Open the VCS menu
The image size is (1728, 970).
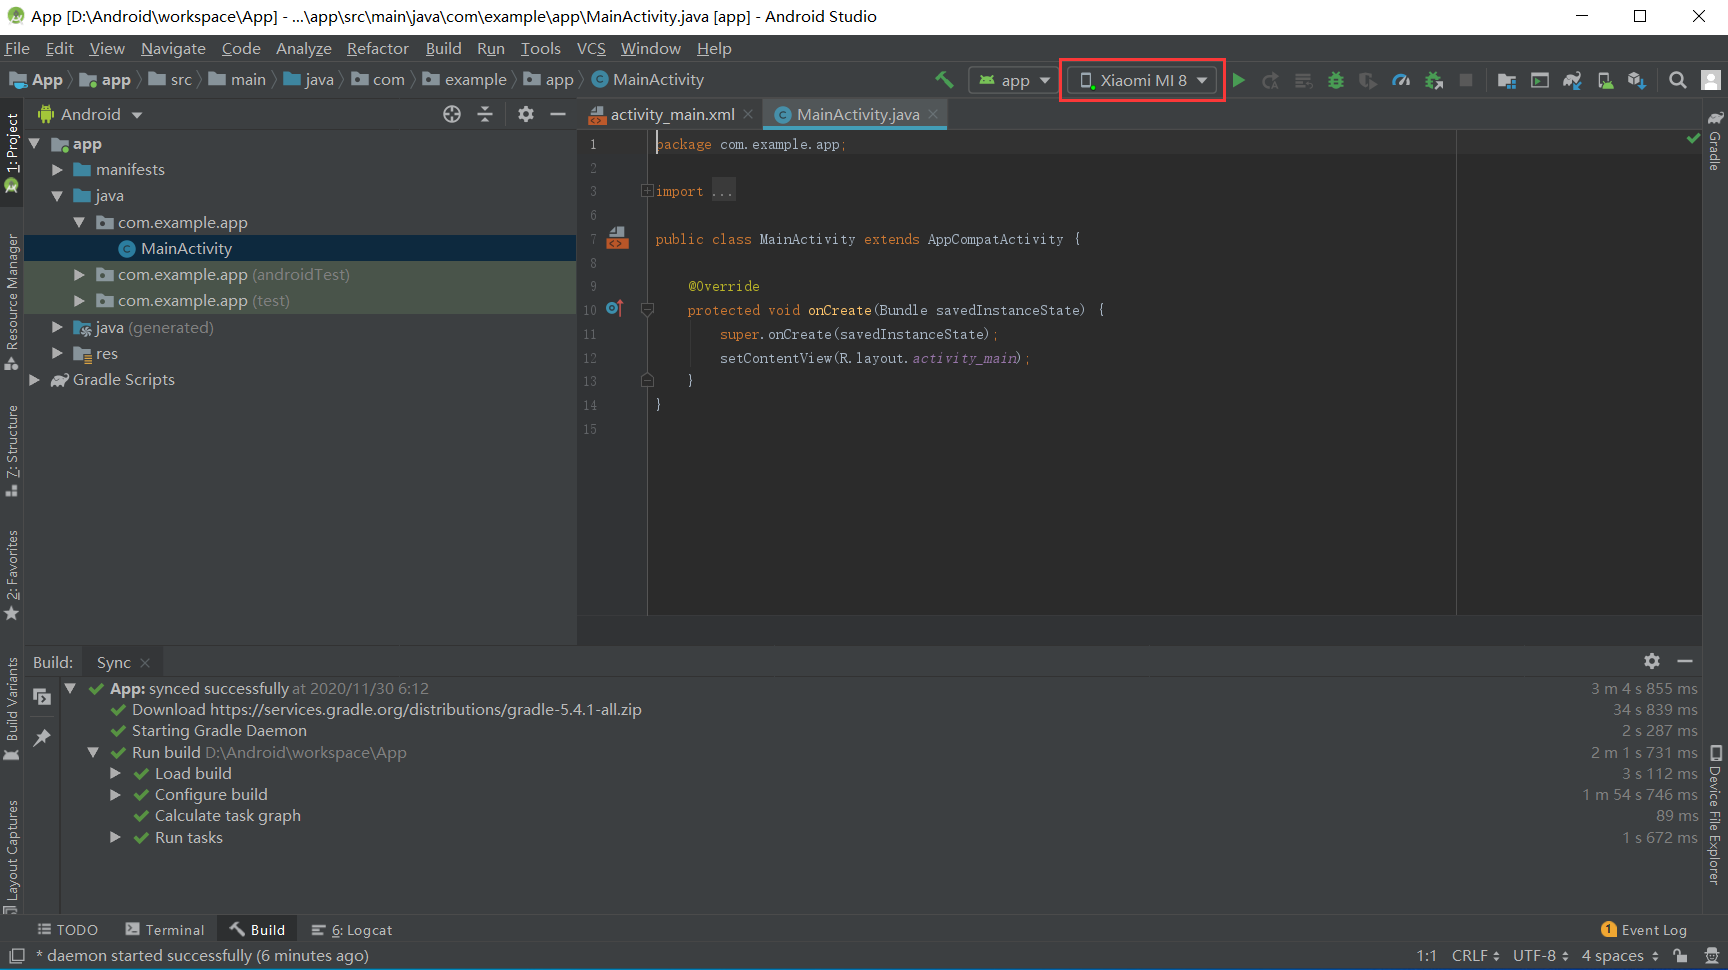[591, 48]
